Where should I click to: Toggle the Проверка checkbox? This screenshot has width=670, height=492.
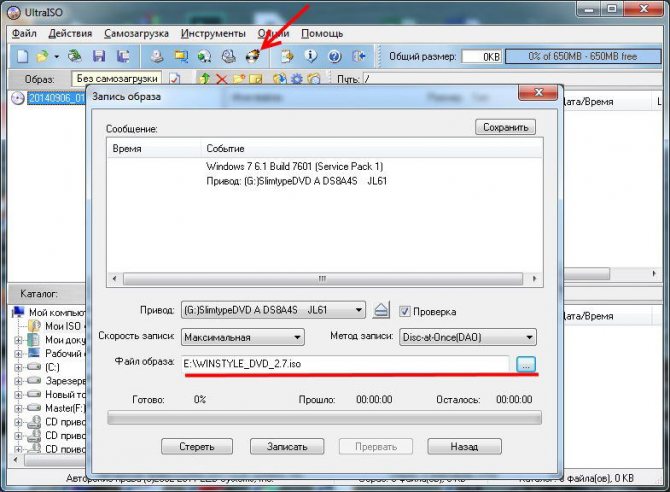point(404,311)
